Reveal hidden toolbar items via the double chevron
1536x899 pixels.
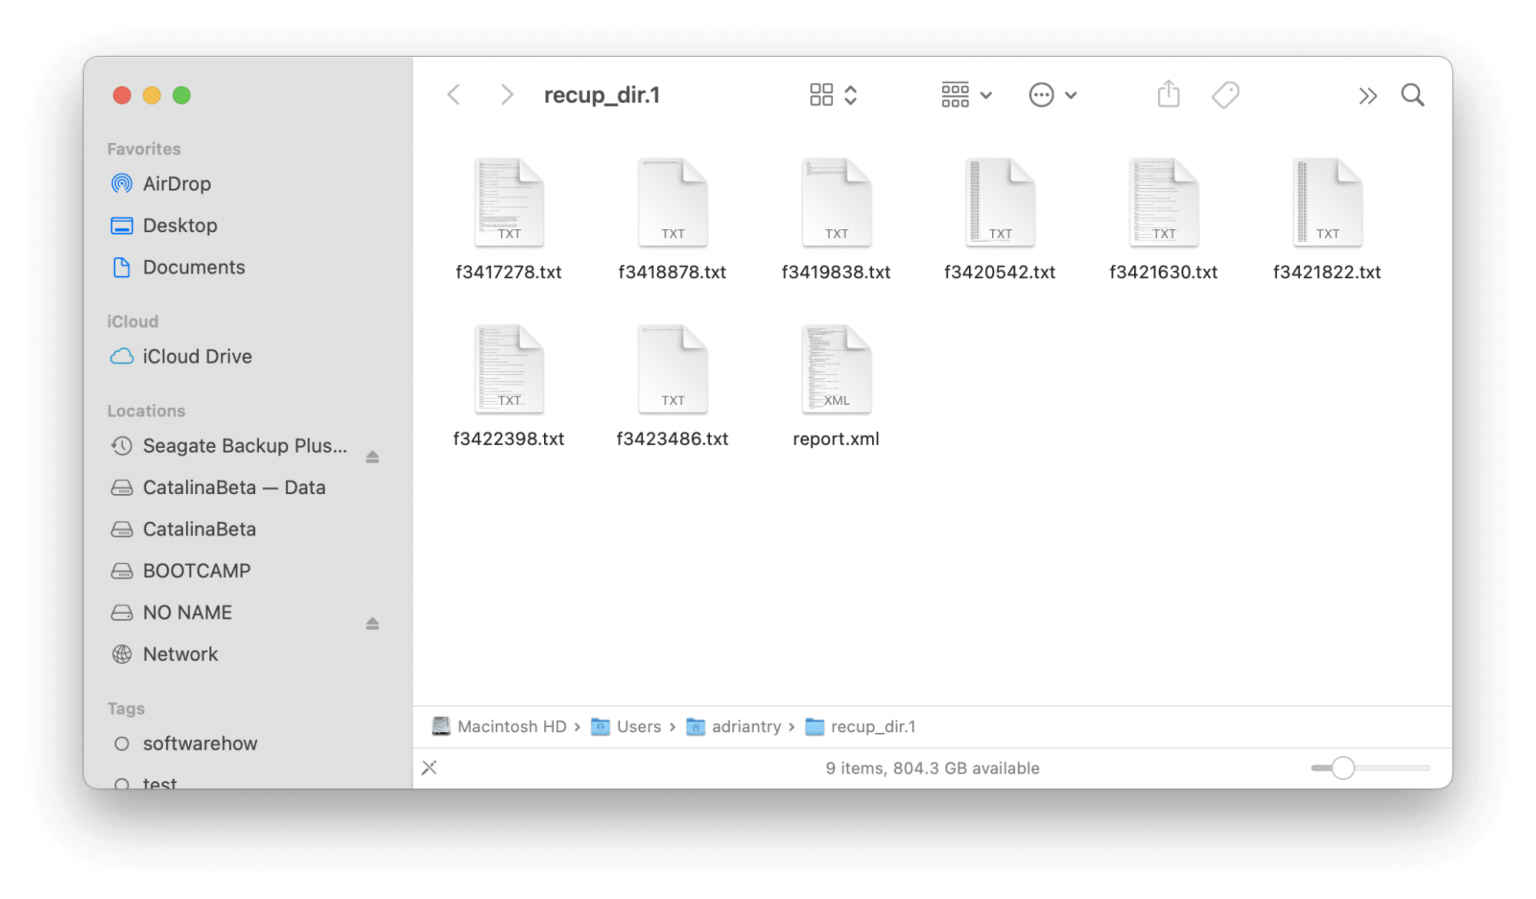tap(1368, 95)
